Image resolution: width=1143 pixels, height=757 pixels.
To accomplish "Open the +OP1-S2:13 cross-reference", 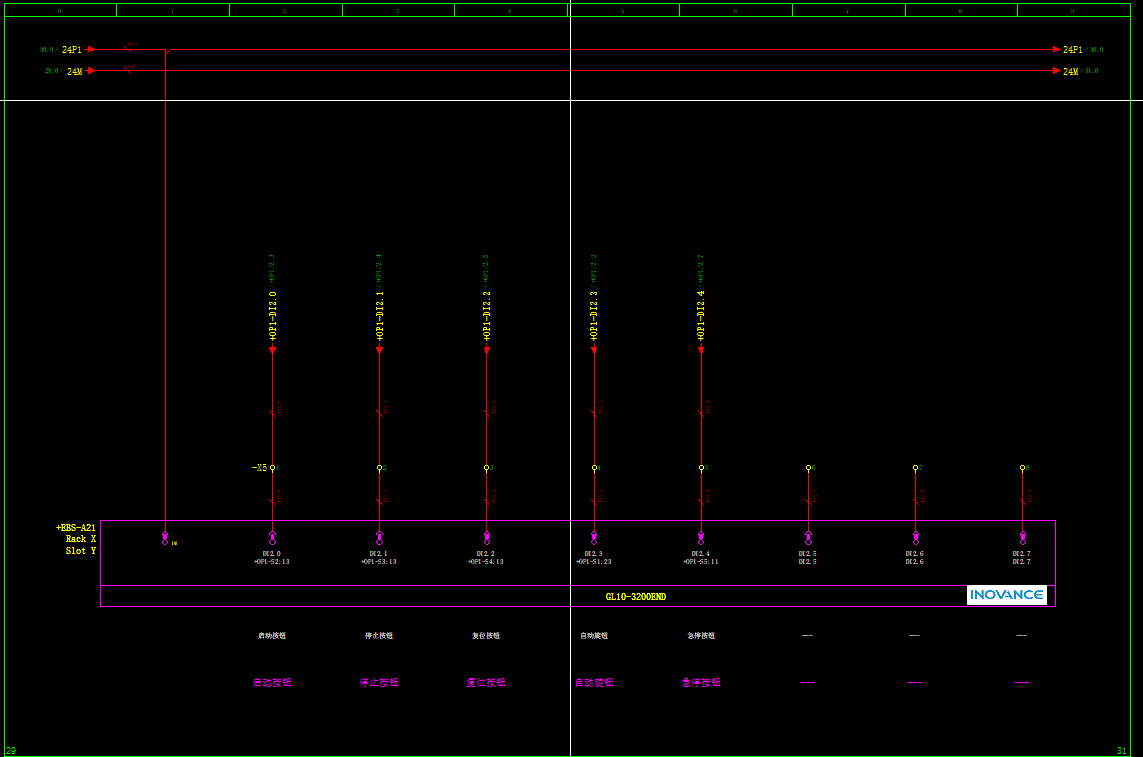I will 271,562.
